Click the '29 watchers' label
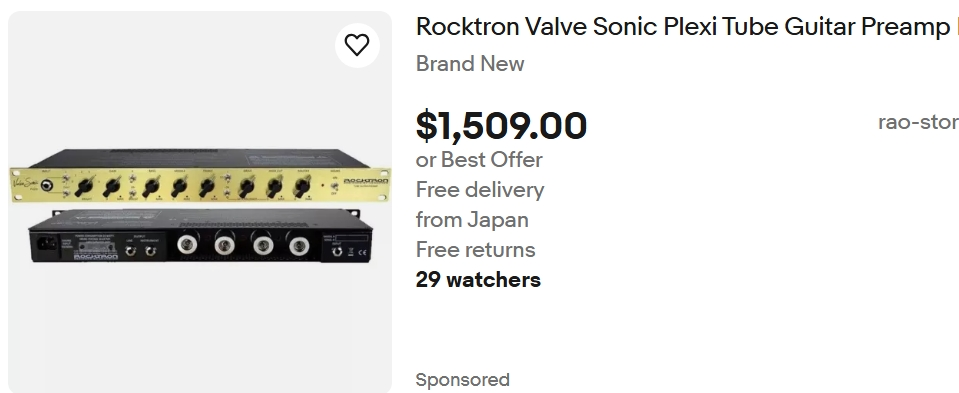This screenshot has height=393, width=959. coord(478,279)
